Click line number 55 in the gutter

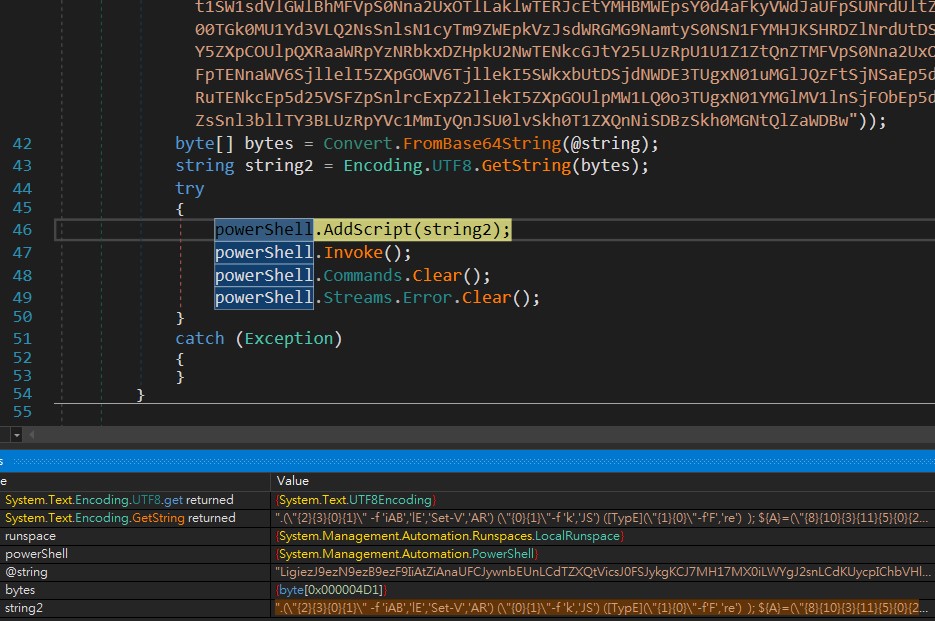click(22, 412)
